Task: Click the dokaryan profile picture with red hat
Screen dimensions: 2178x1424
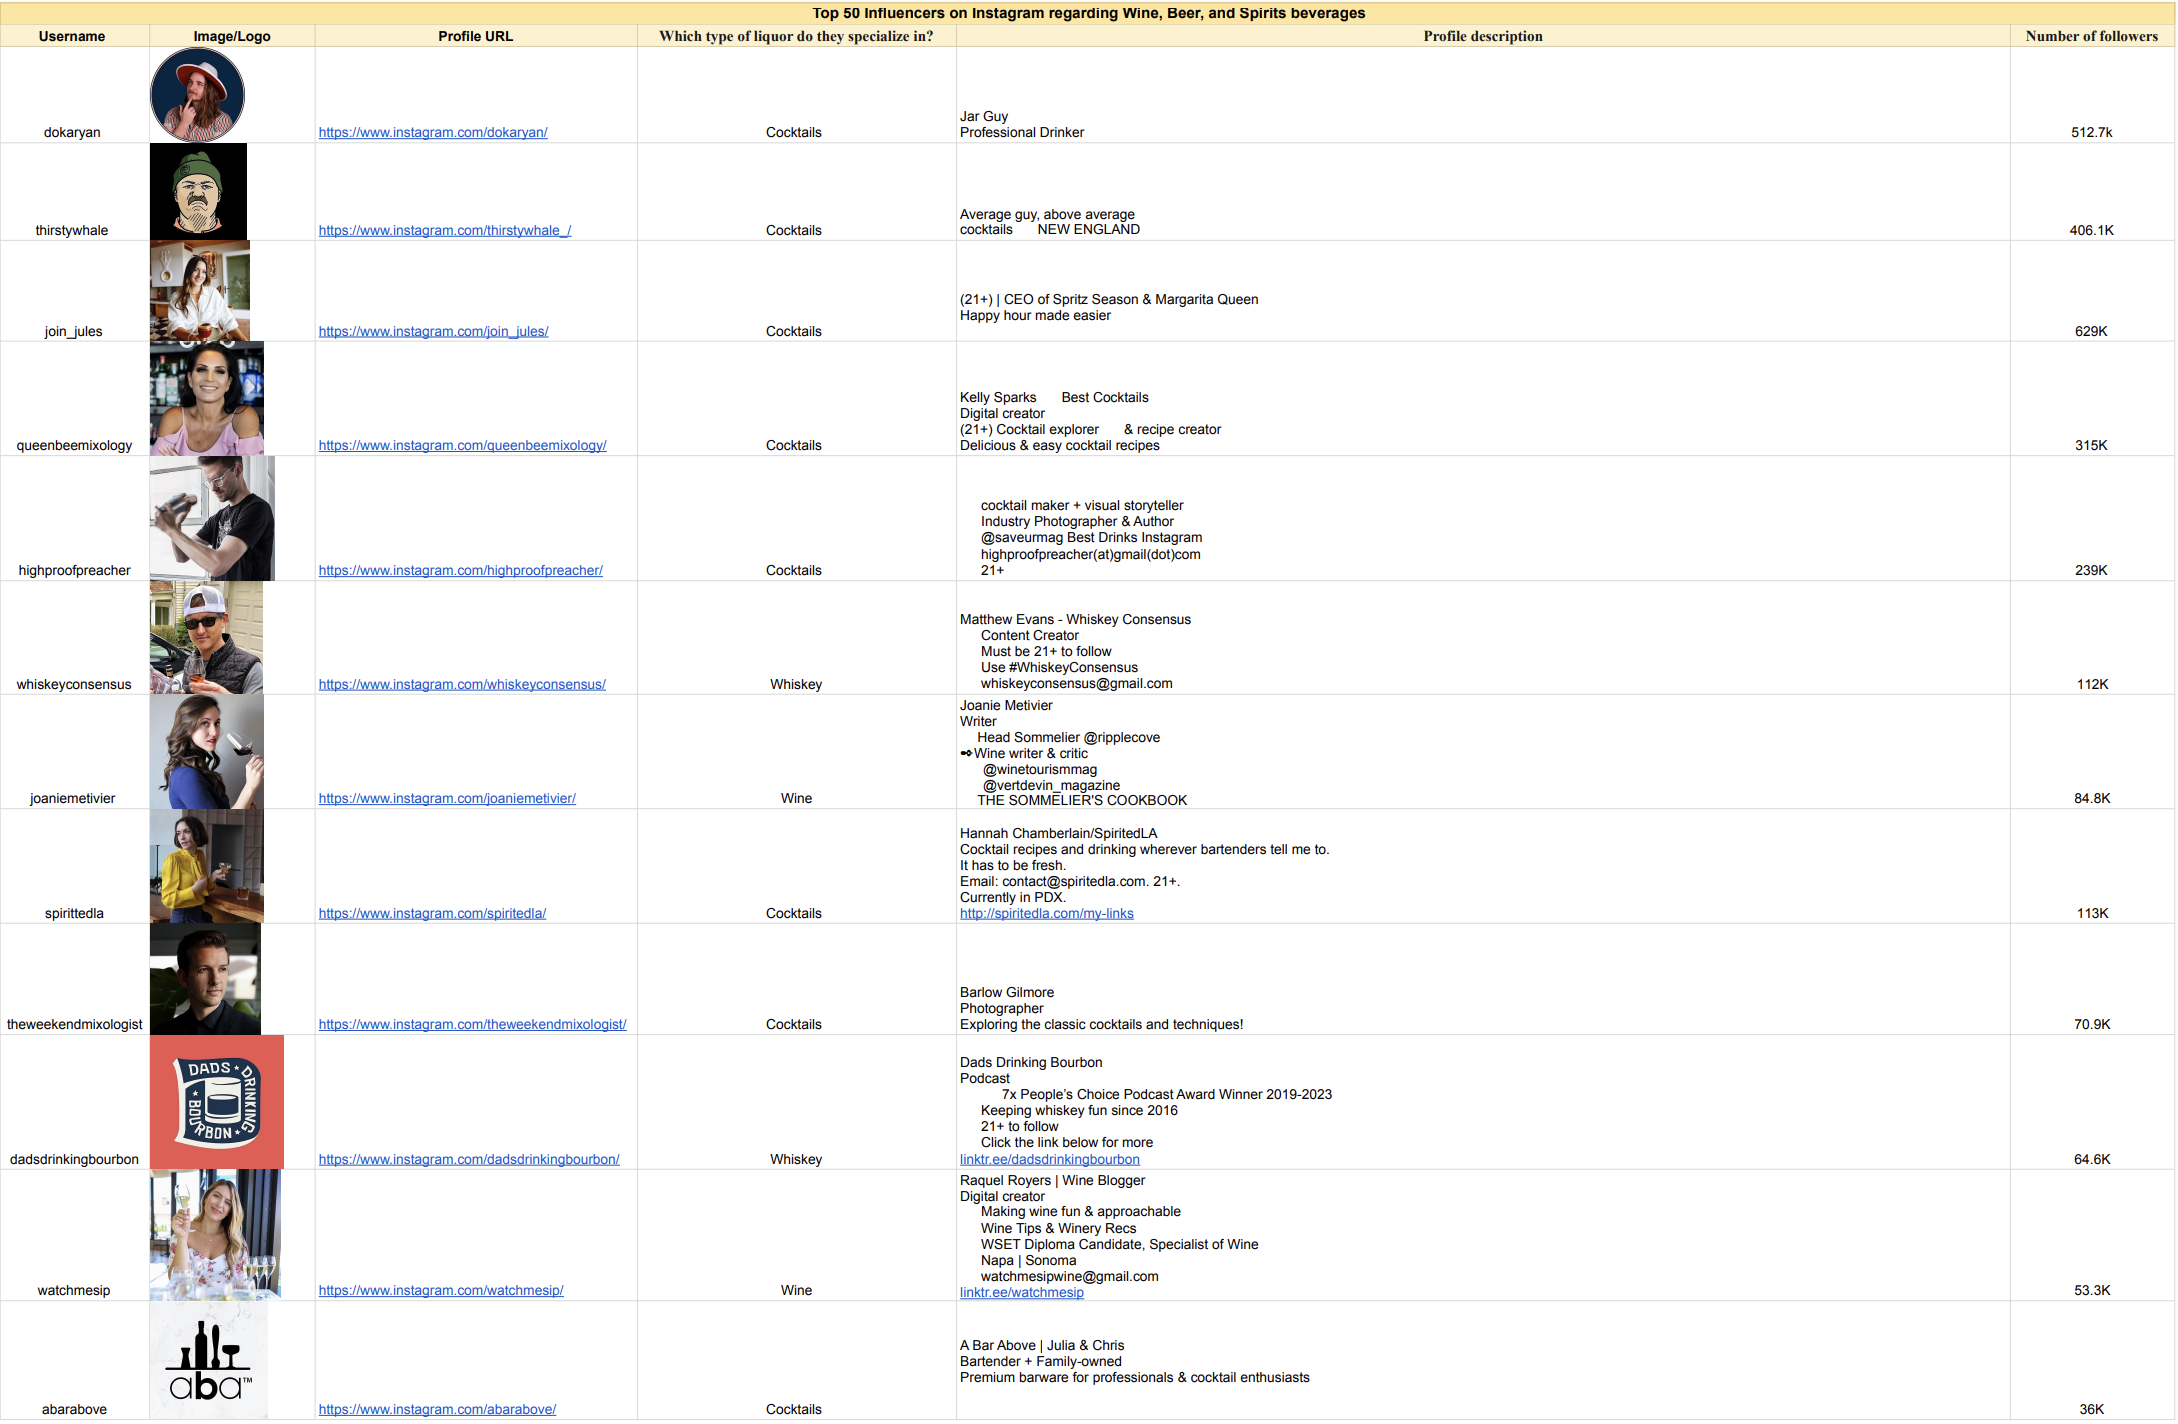Action: pyautogui.click(x=197, y=95)
